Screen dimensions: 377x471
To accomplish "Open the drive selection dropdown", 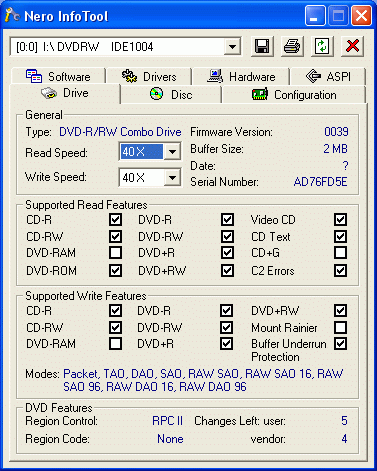I will coord(232,47).
